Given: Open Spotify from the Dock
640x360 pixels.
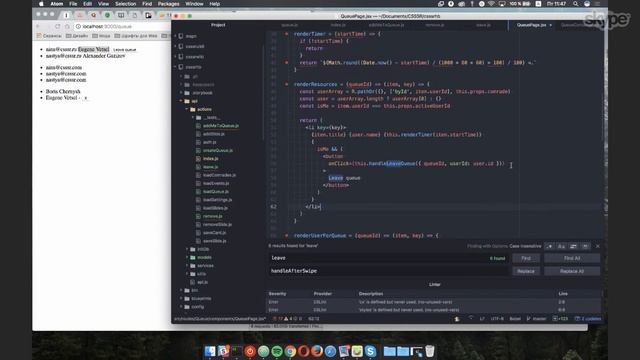Looking at the screenshot, I should tap(277, 351).
